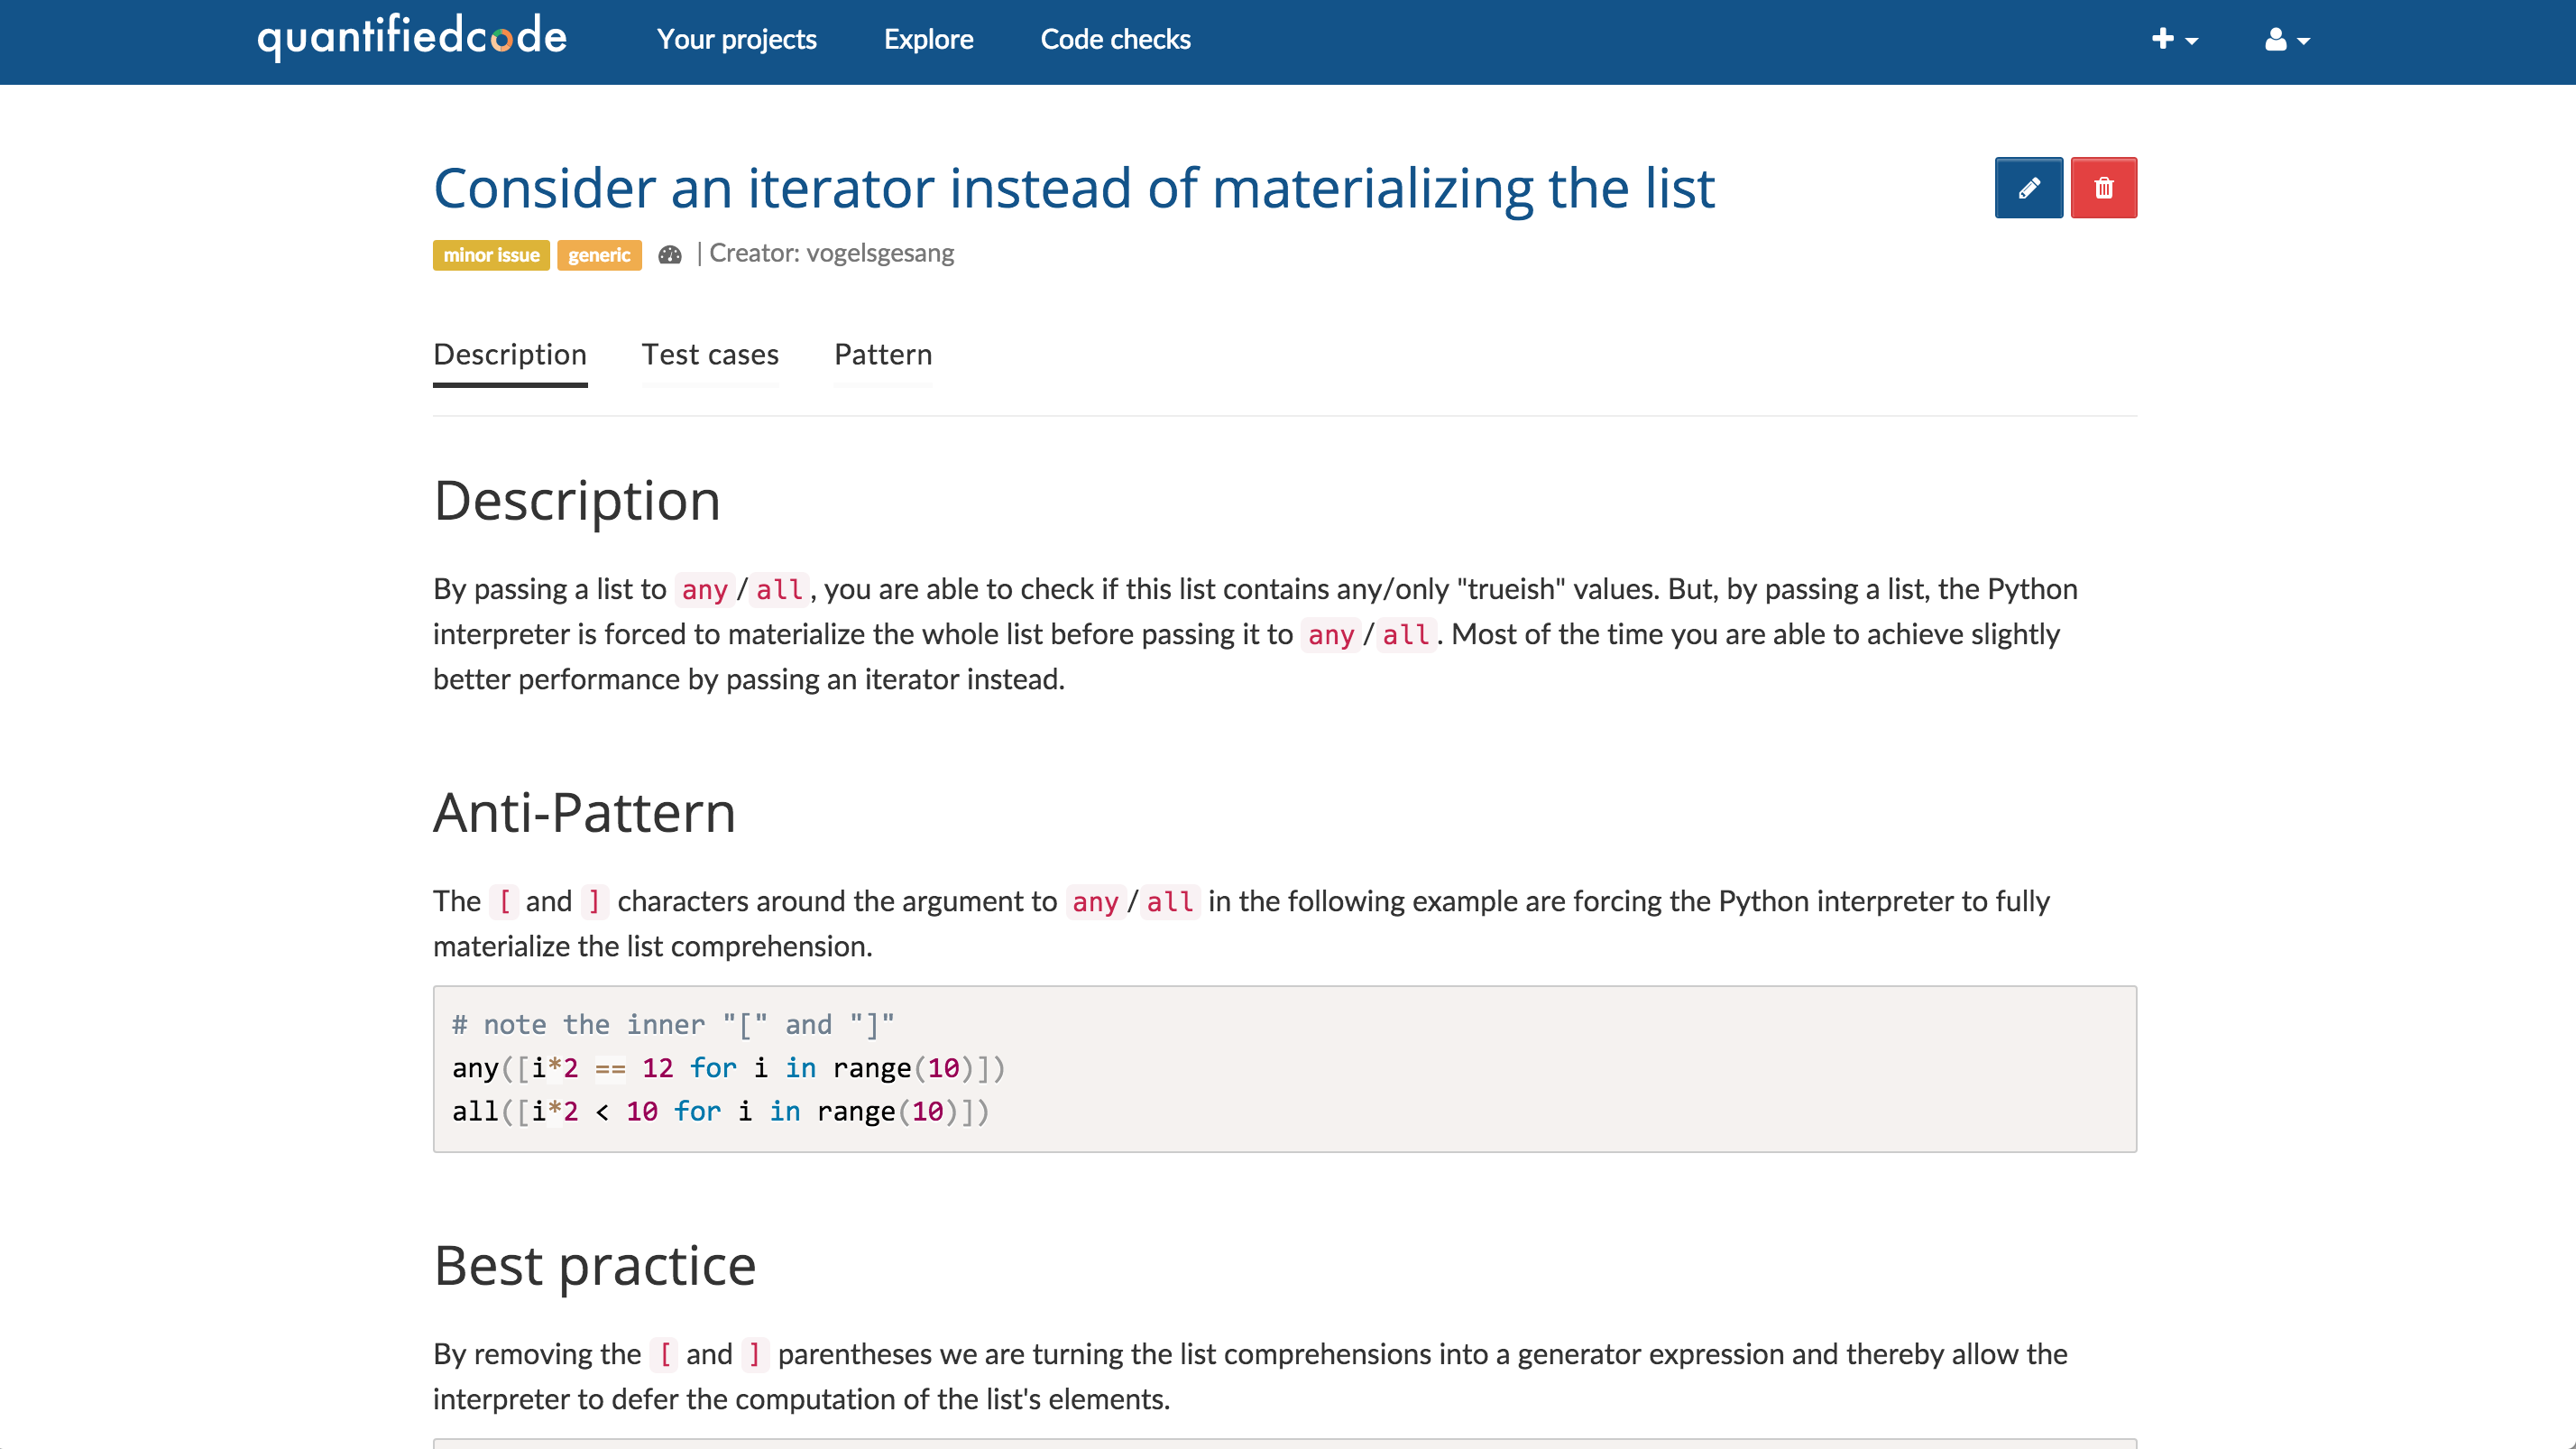Click the dashboard gauge icon near creator

point(670,255)
